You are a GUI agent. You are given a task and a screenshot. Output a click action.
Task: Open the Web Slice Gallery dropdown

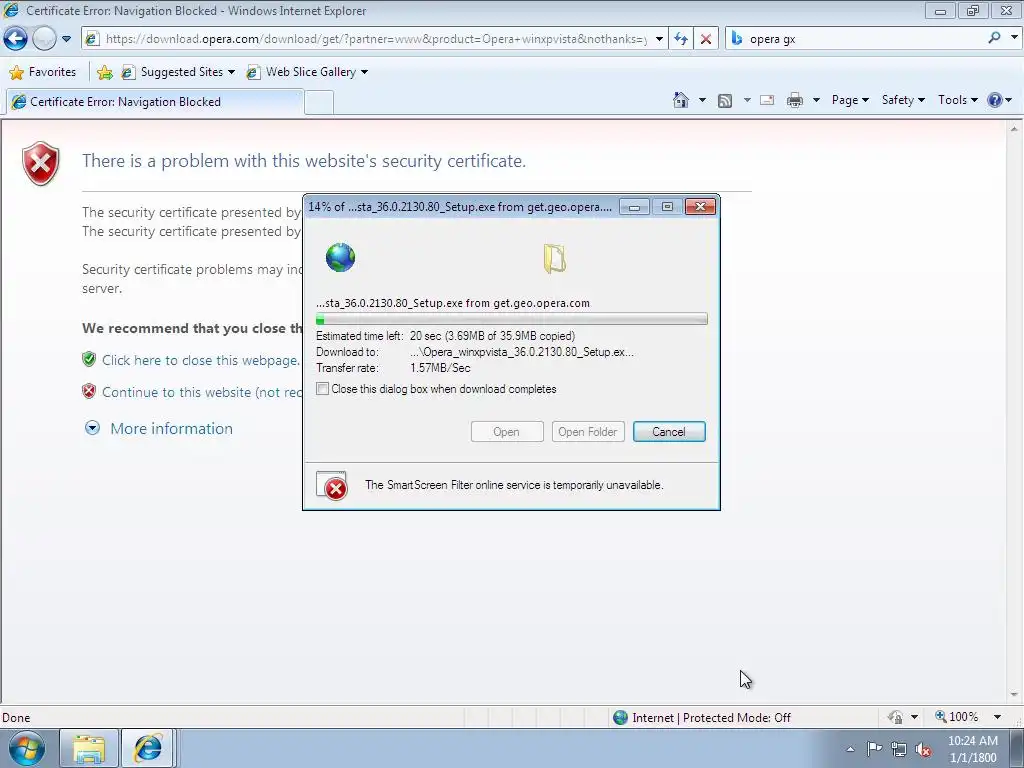(307, 72)
